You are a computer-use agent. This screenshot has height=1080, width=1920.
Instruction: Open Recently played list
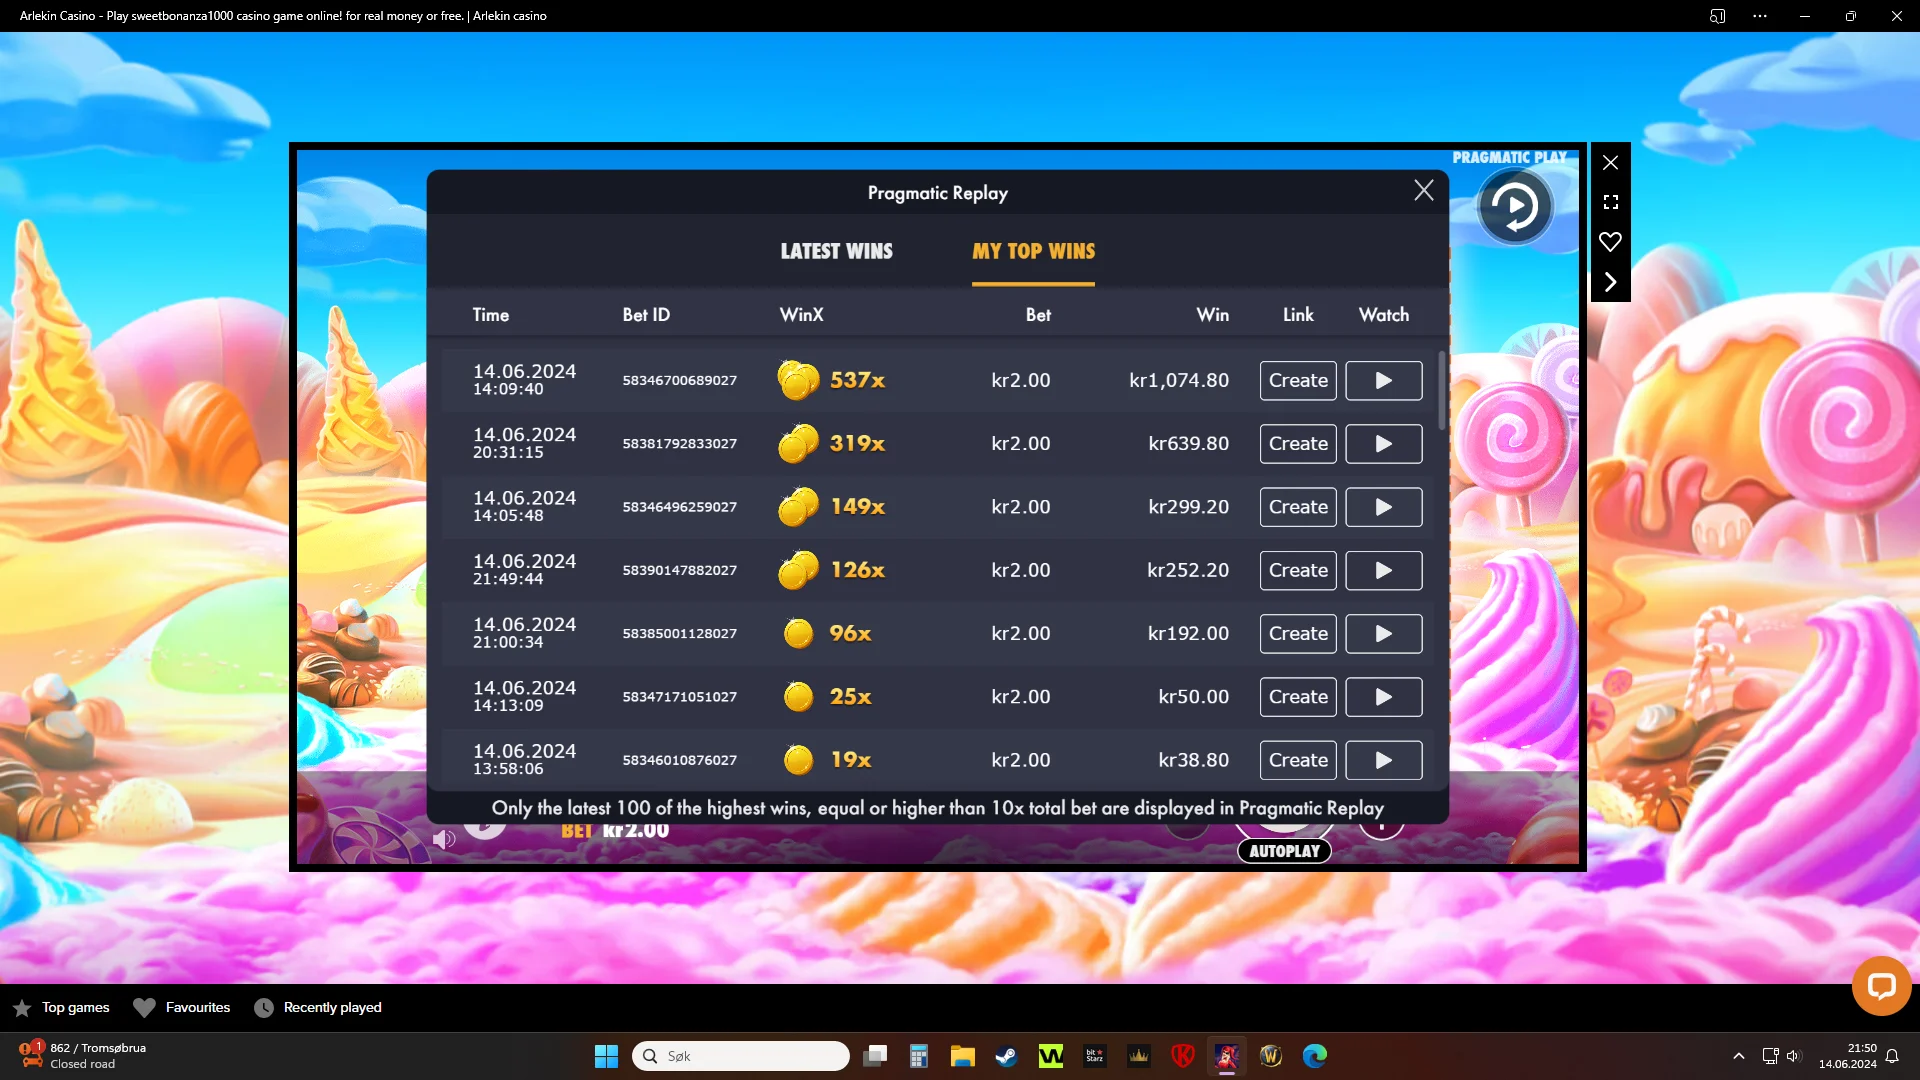point(318,1008)
